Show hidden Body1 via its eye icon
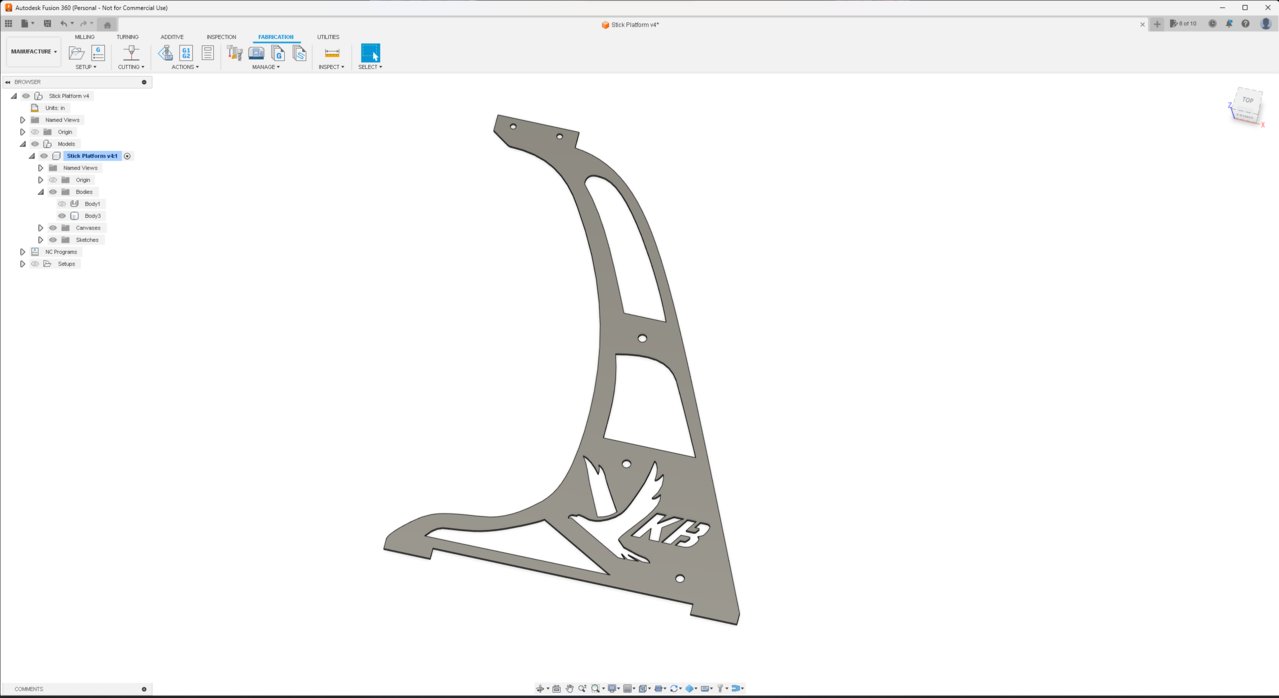This screenshot has height=698, width=1279. coord(62,204)
